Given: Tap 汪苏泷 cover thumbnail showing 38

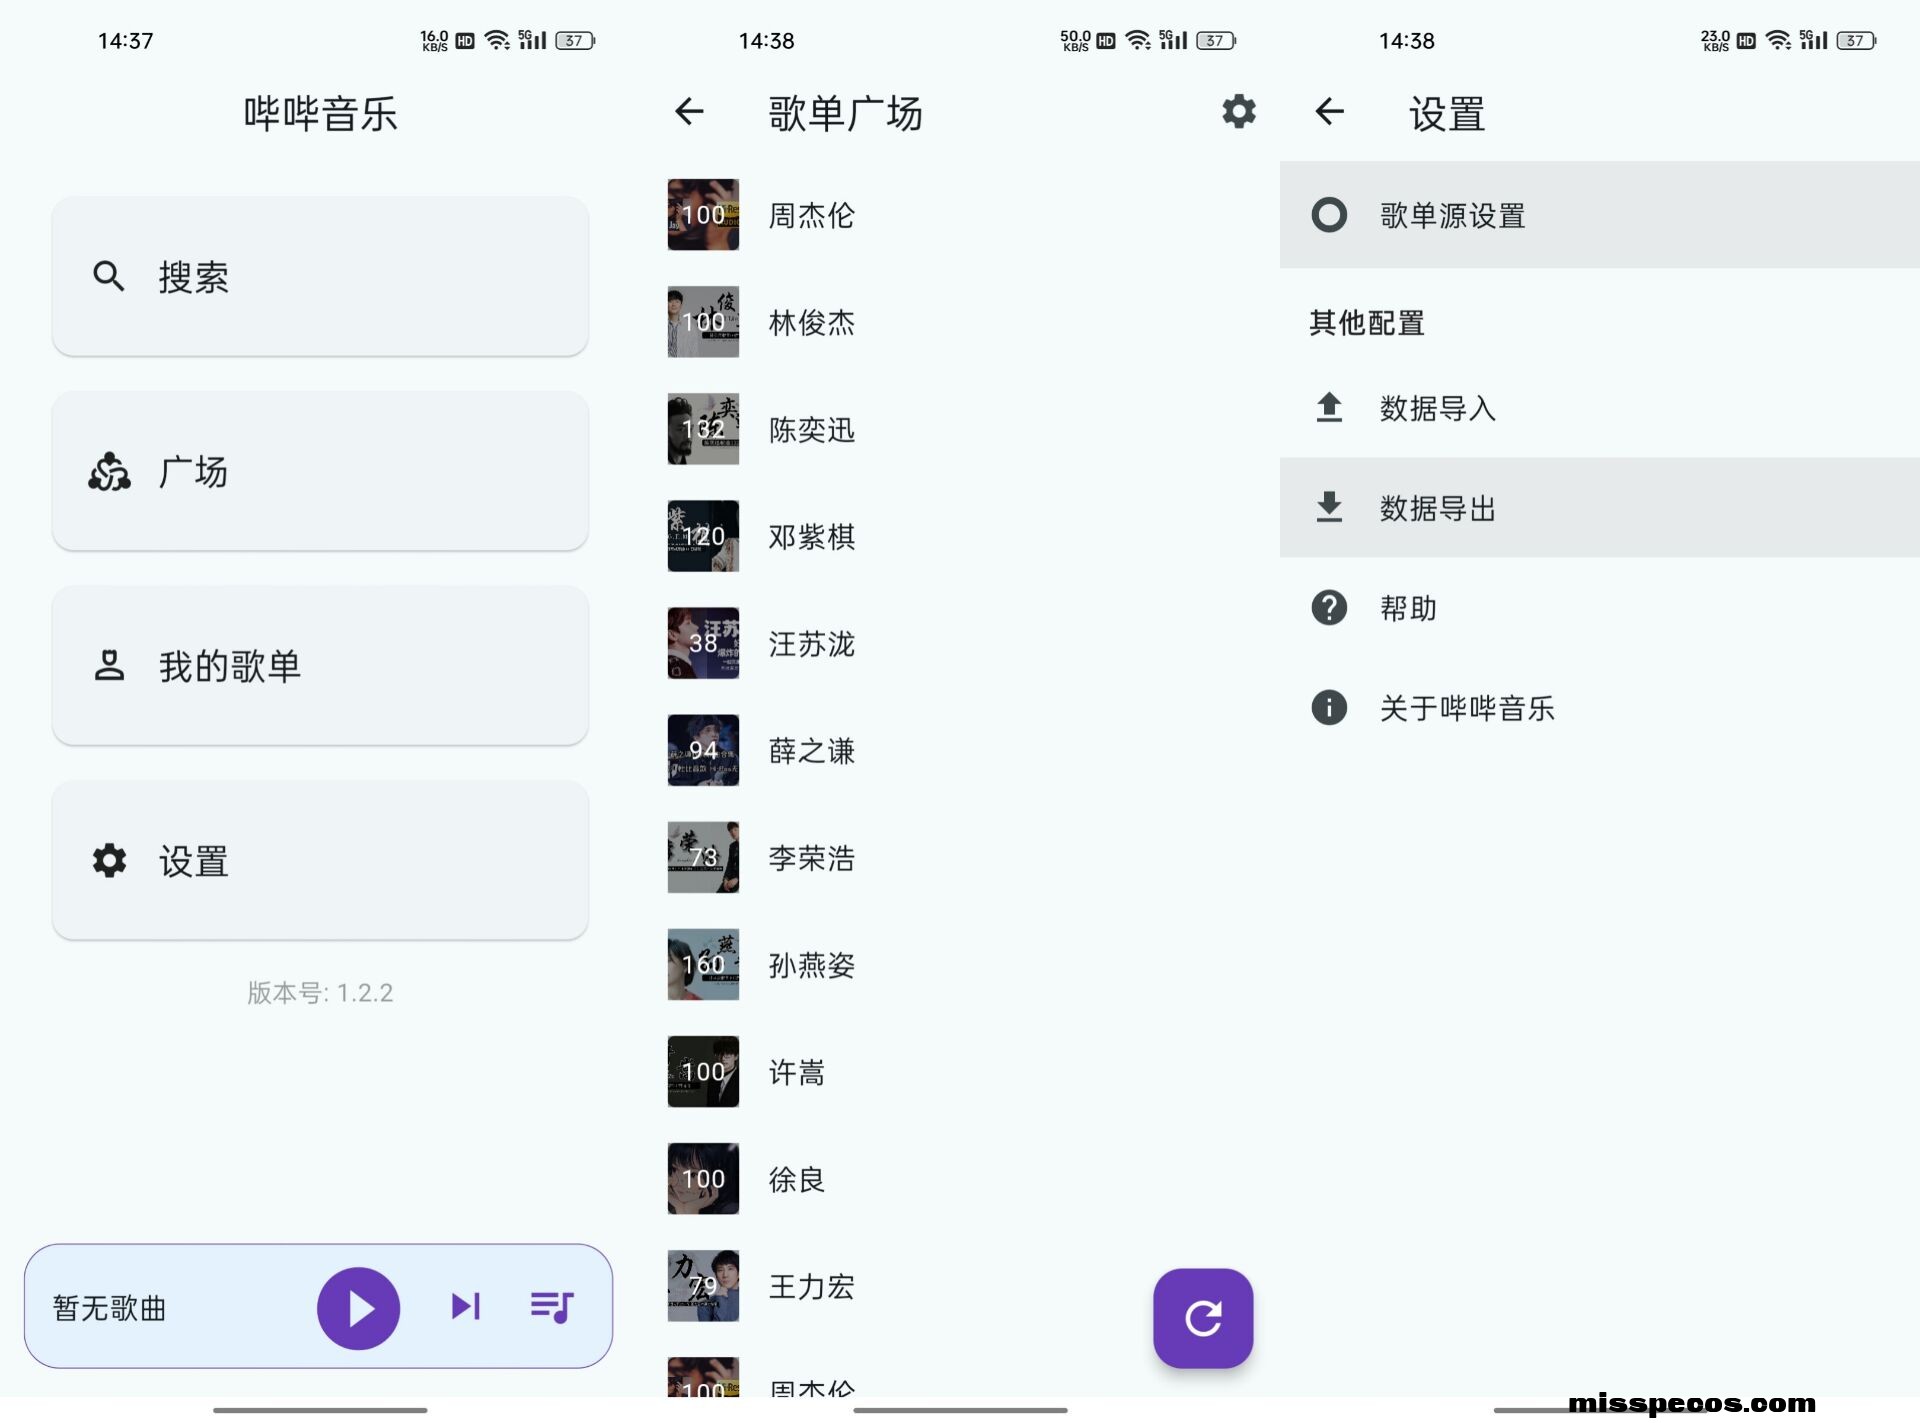Looking at the screenshot, I should coord(703,643).
